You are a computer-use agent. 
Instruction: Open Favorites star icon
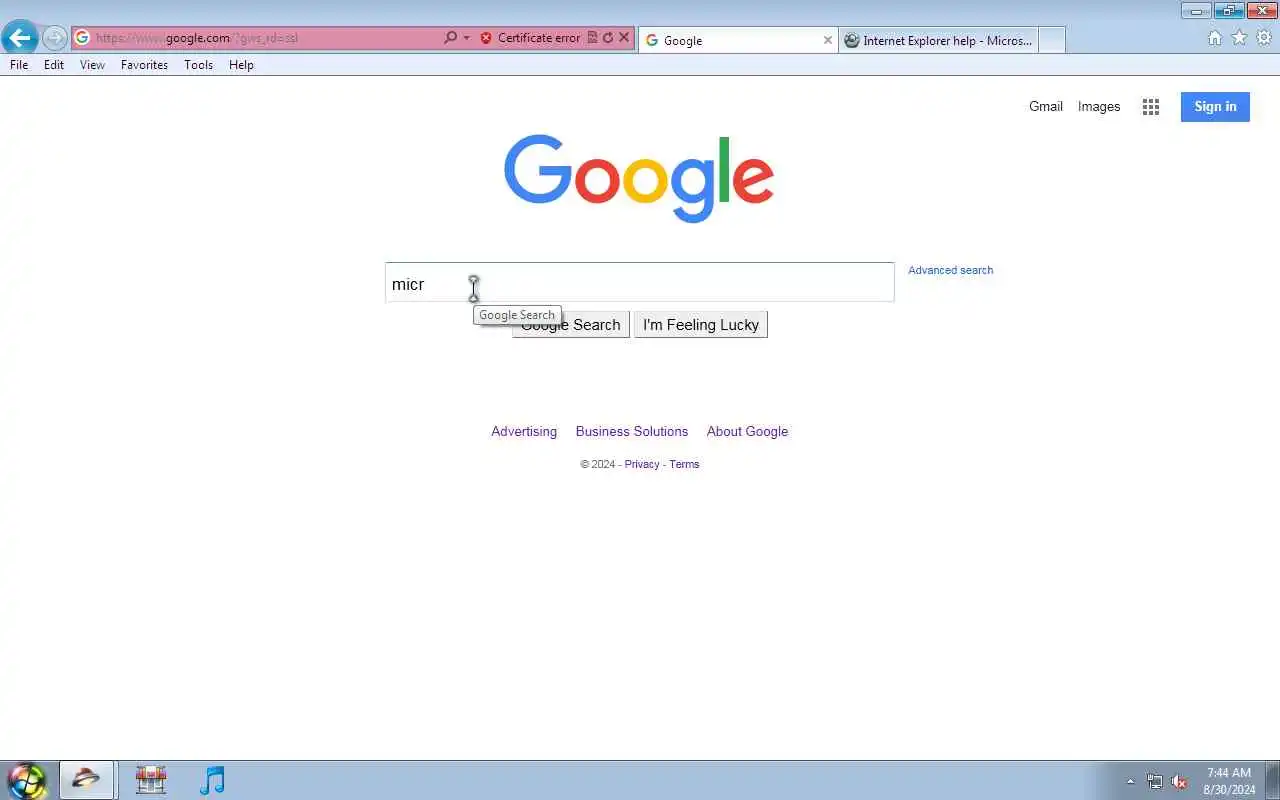tap(1239, 38)
